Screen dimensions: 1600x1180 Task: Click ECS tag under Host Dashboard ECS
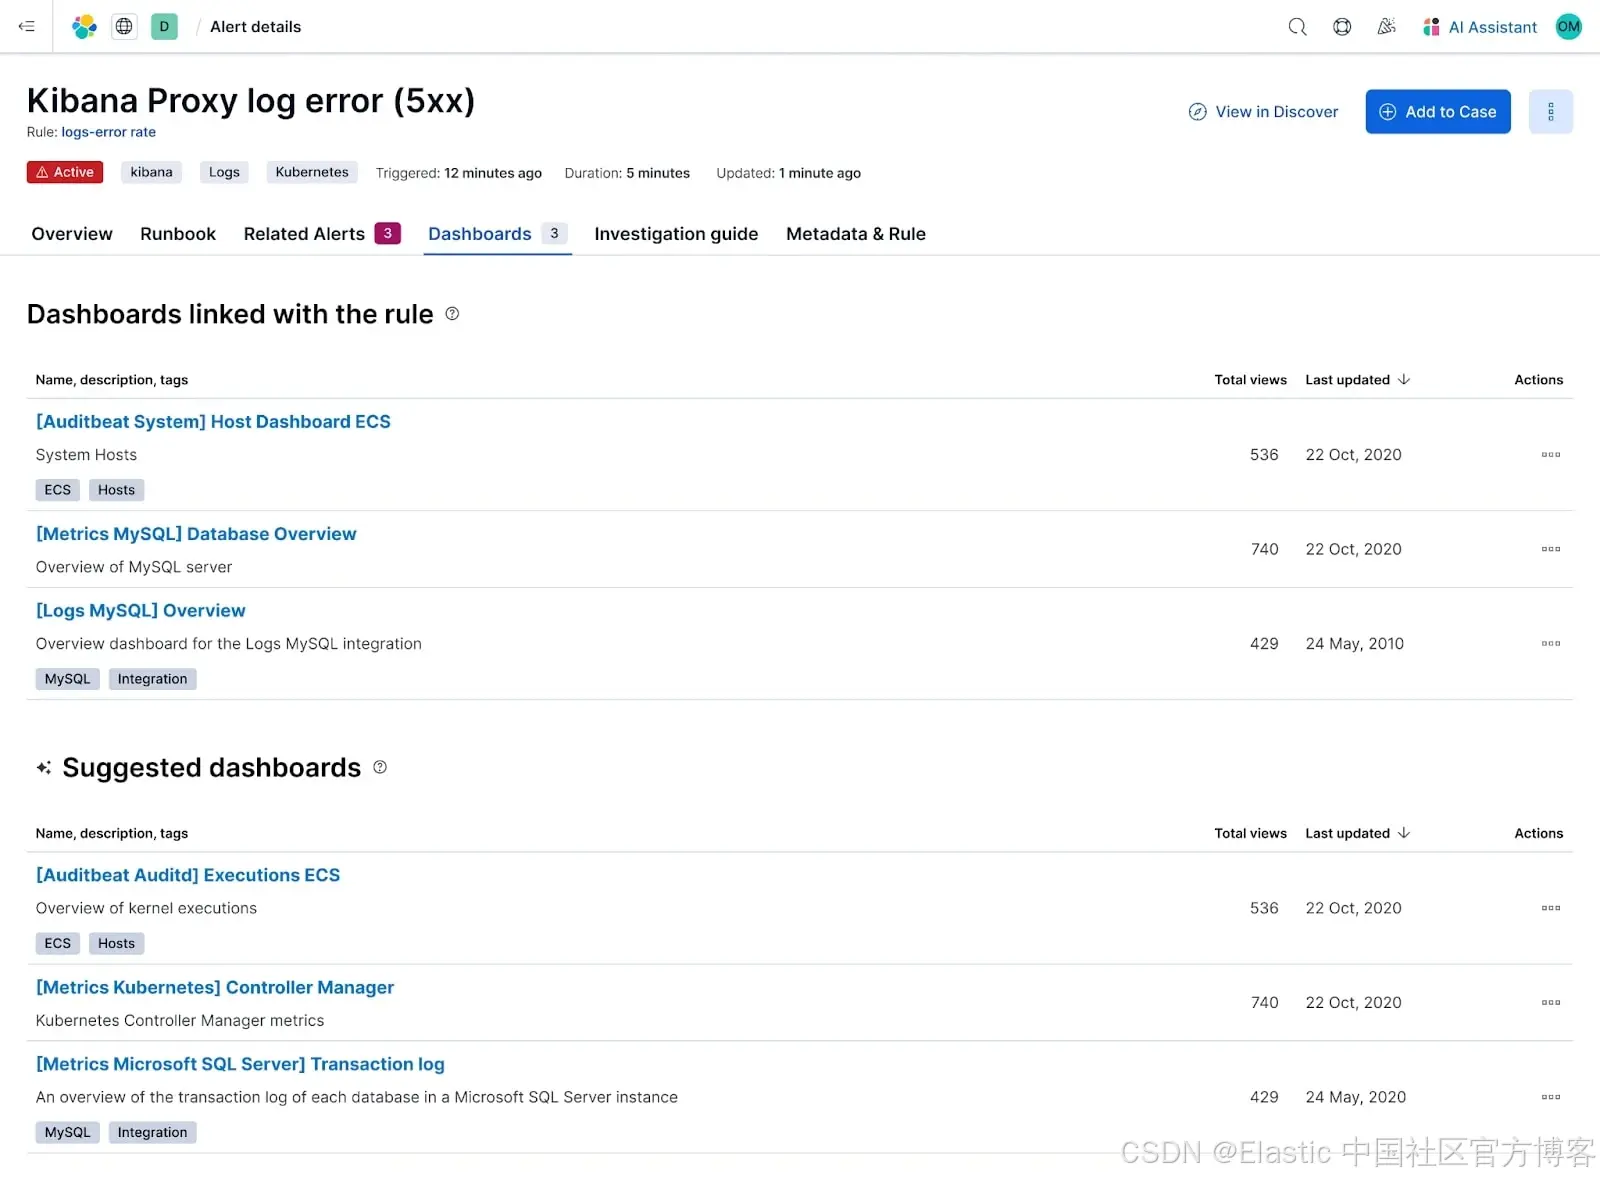[x=58, y=490]
